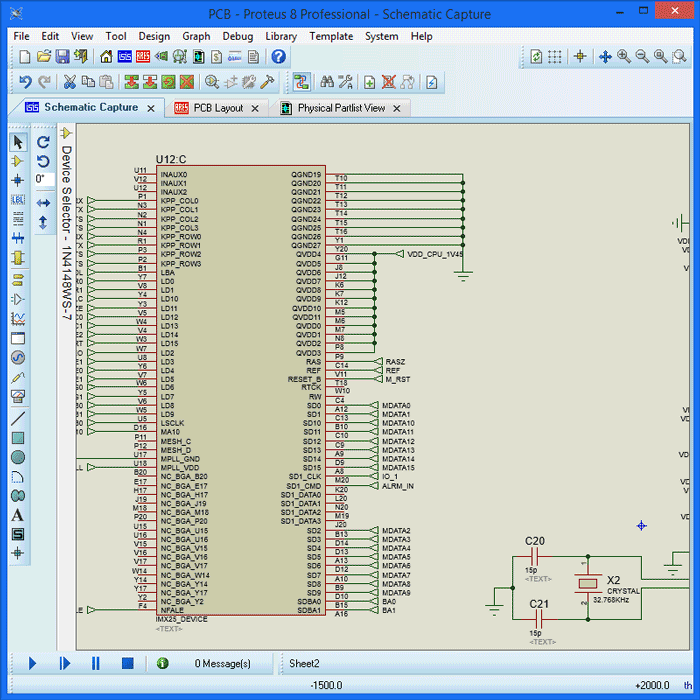700x700 pixels.
Task: Choose the Probe Mode tool
Action: [18, 377]
